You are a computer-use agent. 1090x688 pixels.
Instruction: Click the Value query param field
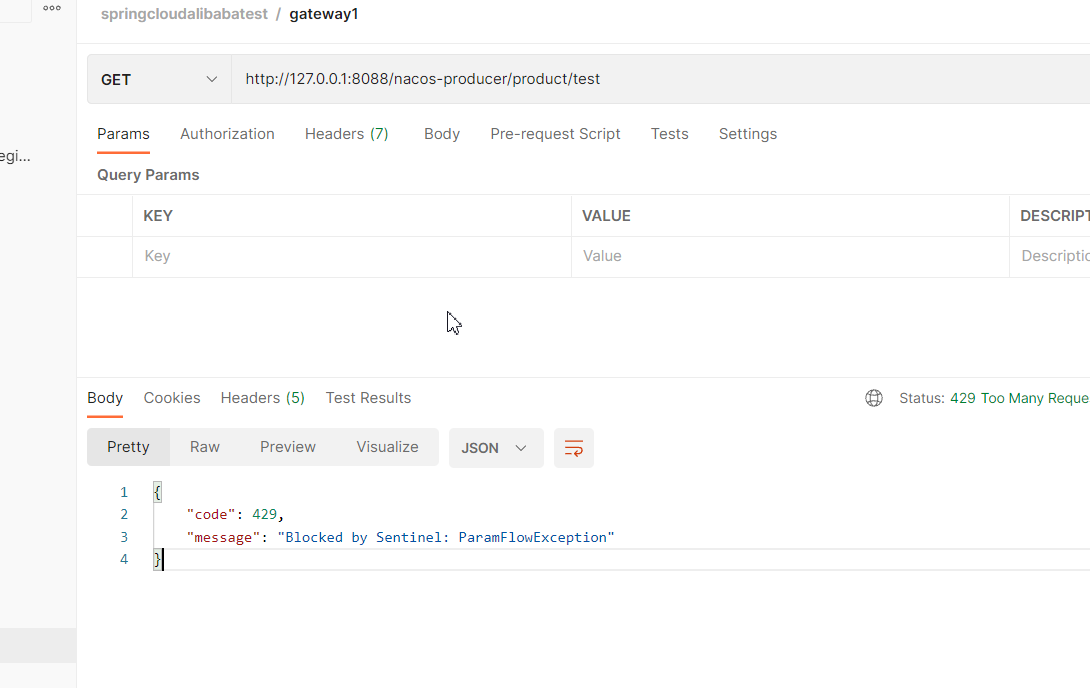click(x=790, y=256)
